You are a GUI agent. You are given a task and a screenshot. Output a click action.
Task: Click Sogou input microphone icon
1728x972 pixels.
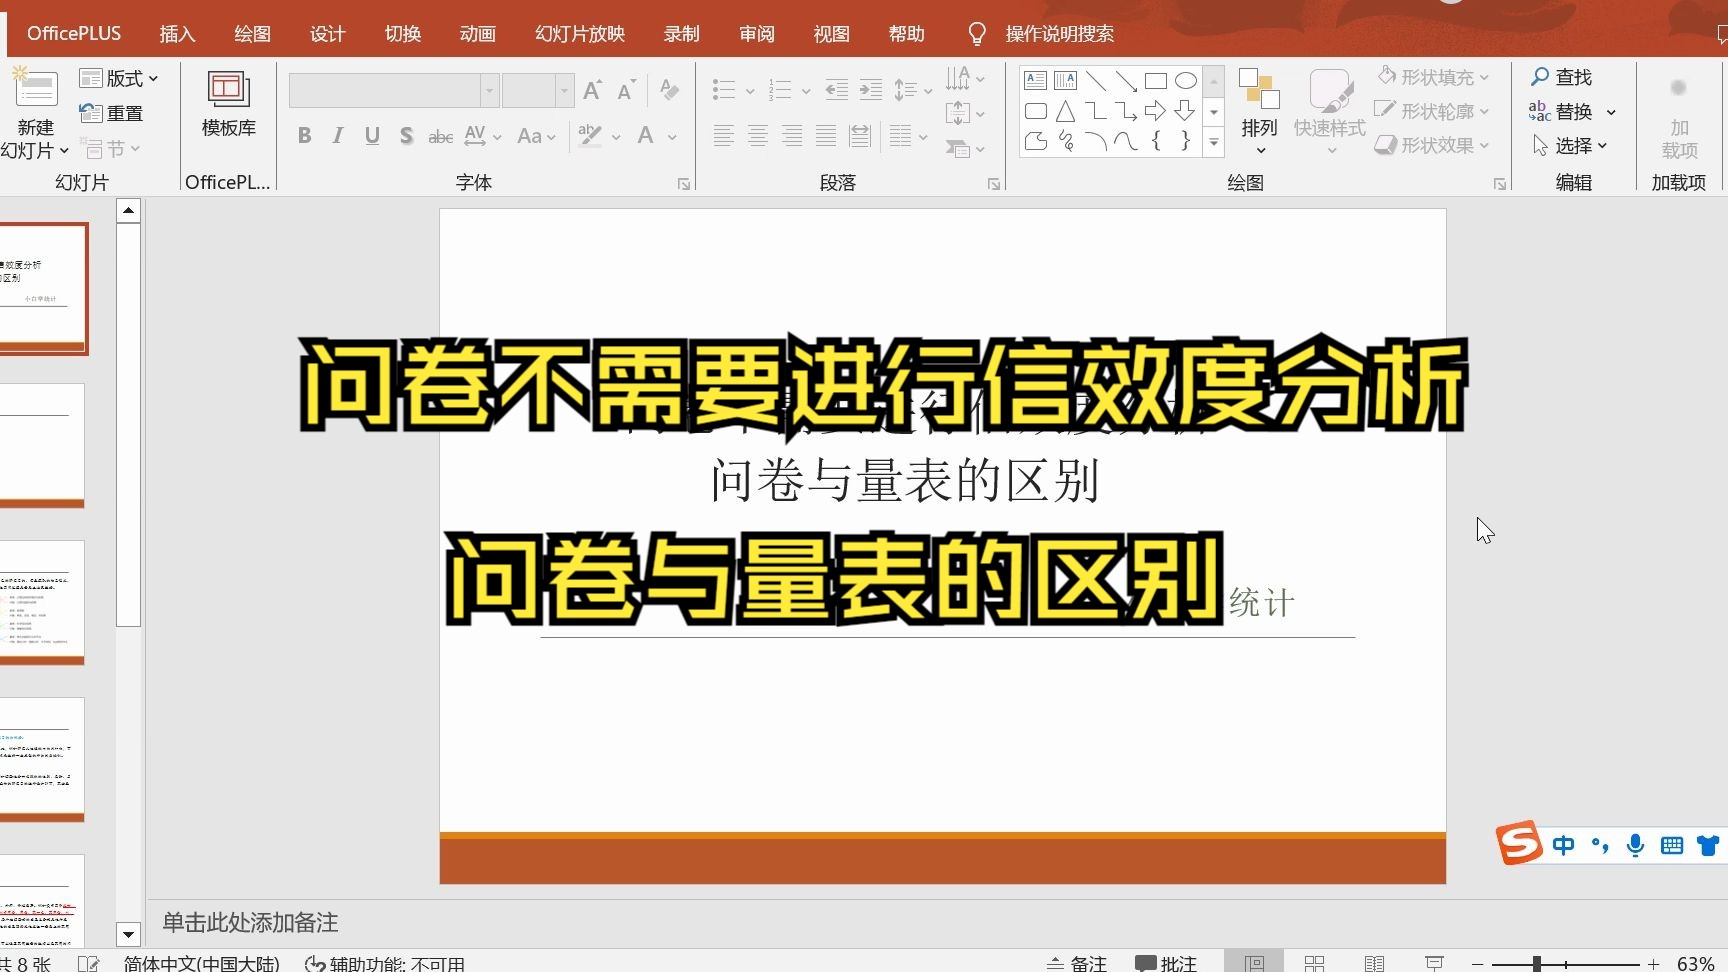click(x=1635, y=846)
